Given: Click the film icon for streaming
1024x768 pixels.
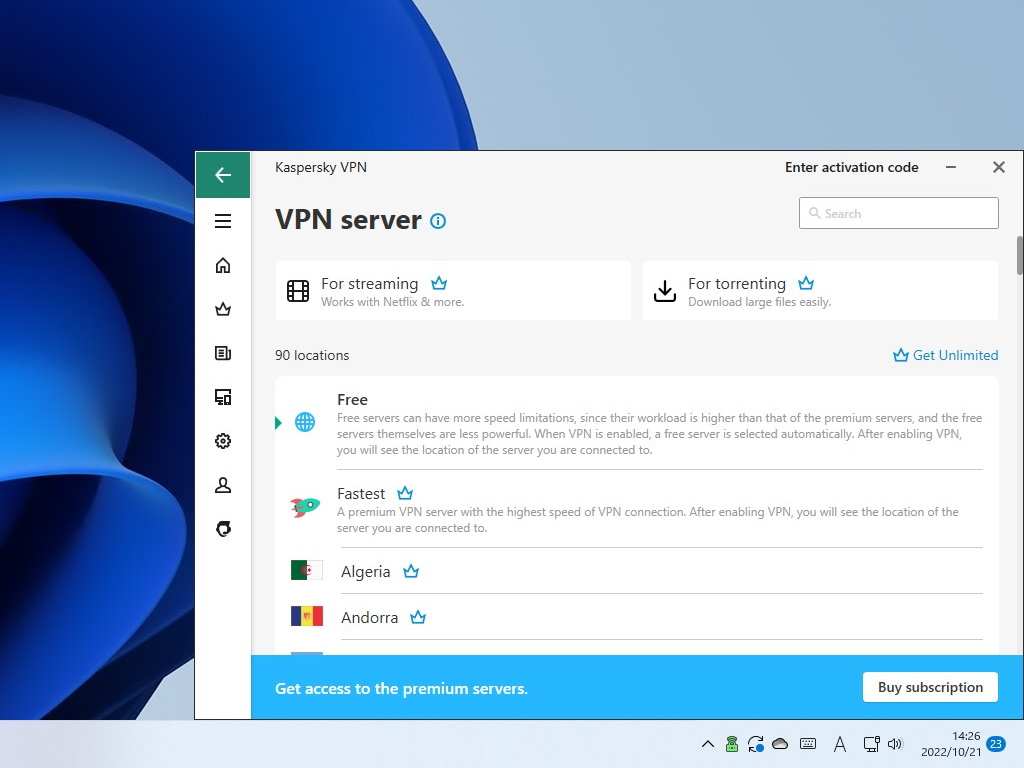Looking at the screenshot, I should point(298,291).
